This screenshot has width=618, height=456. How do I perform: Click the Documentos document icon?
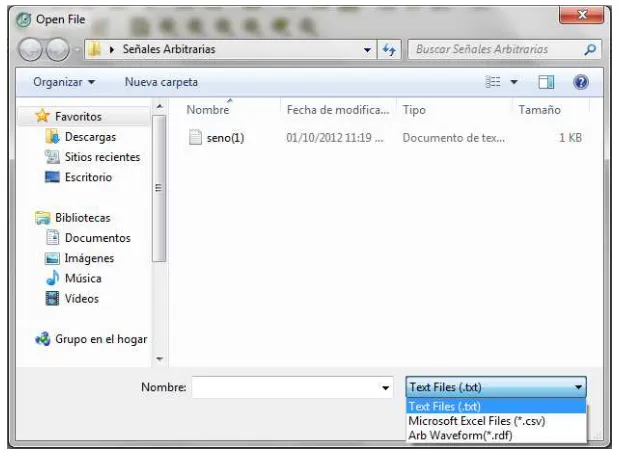[52, 237]
